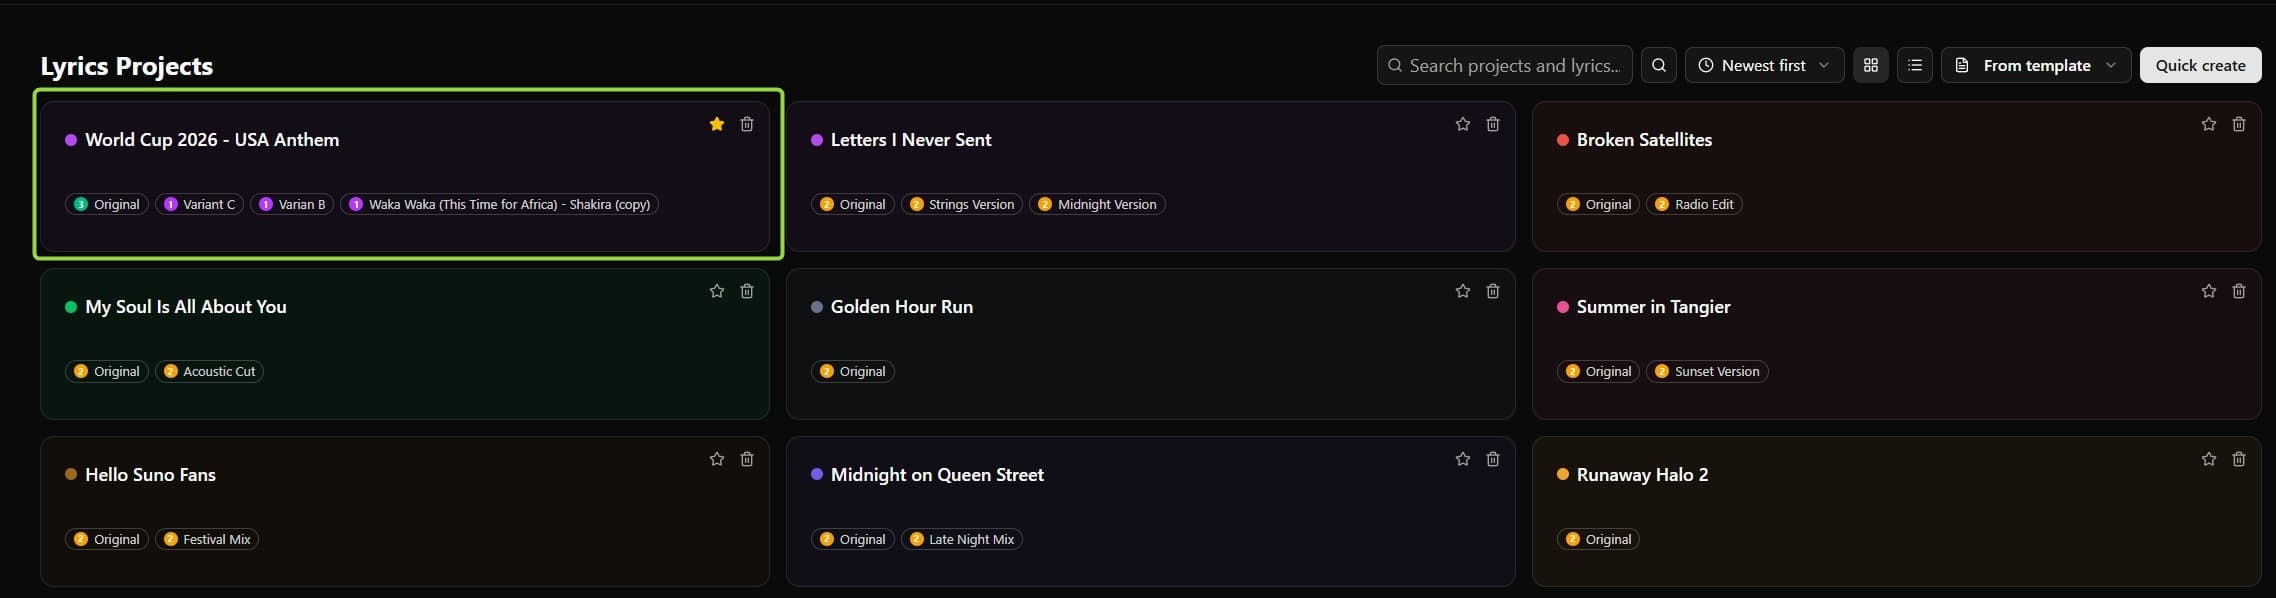Delete the My Soul Is All About You project
2276x598 pixels.
747,291
